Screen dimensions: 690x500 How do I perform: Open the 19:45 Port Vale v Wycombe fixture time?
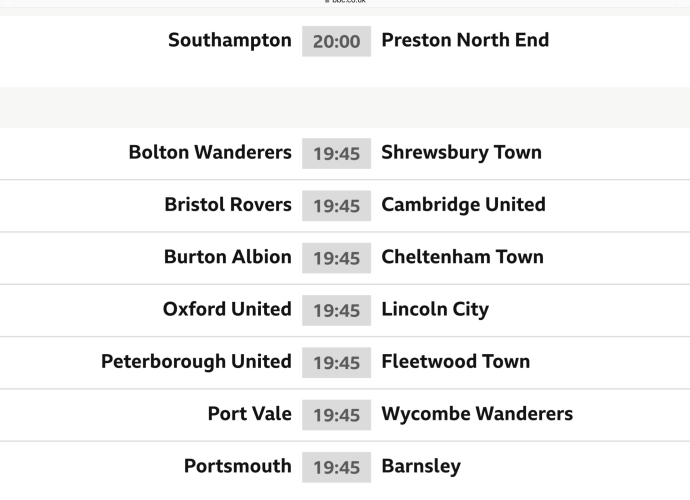pos(336,415)
